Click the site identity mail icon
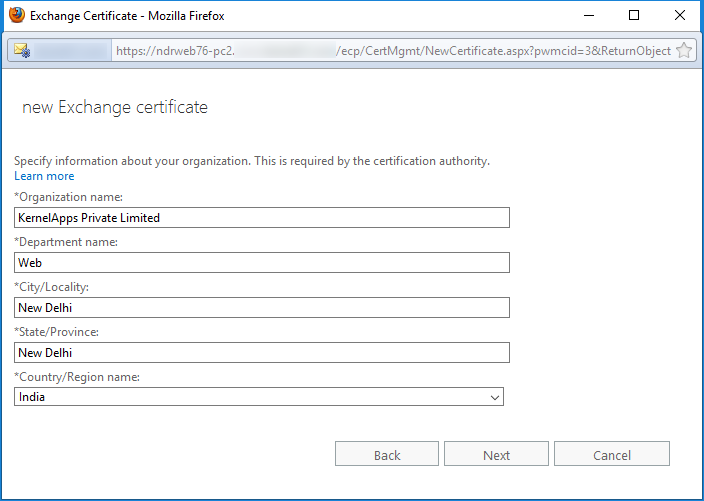 tap(22, 50)
